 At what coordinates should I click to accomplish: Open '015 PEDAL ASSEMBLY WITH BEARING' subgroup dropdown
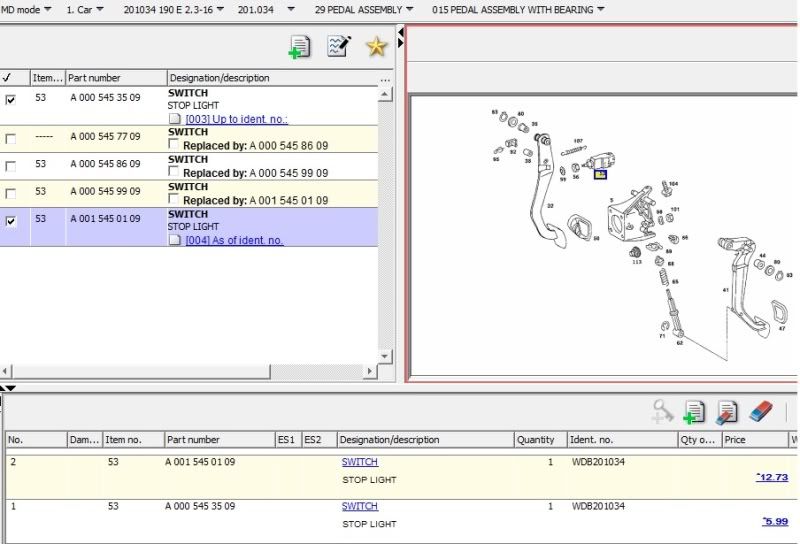point(518,9)
